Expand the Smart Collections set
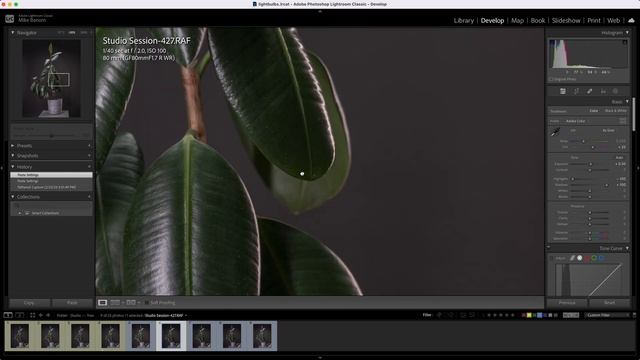 point(20,213)
